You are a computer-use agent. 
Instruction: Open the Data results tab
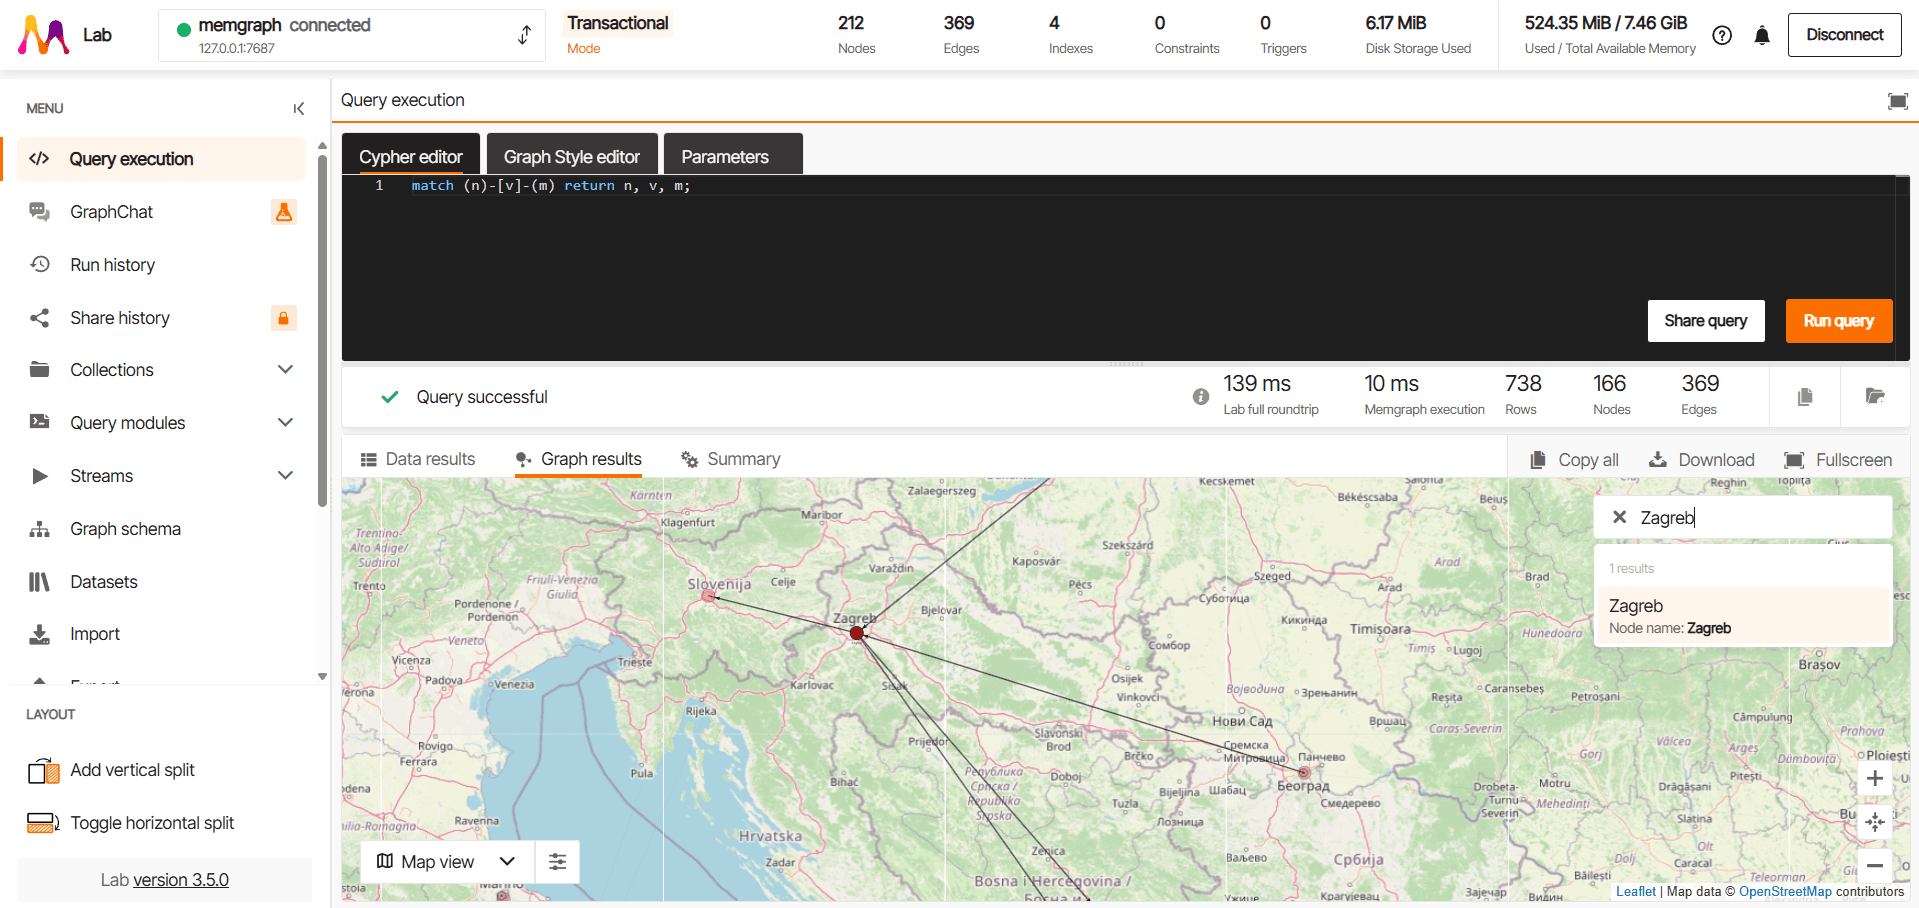(418, 459)
